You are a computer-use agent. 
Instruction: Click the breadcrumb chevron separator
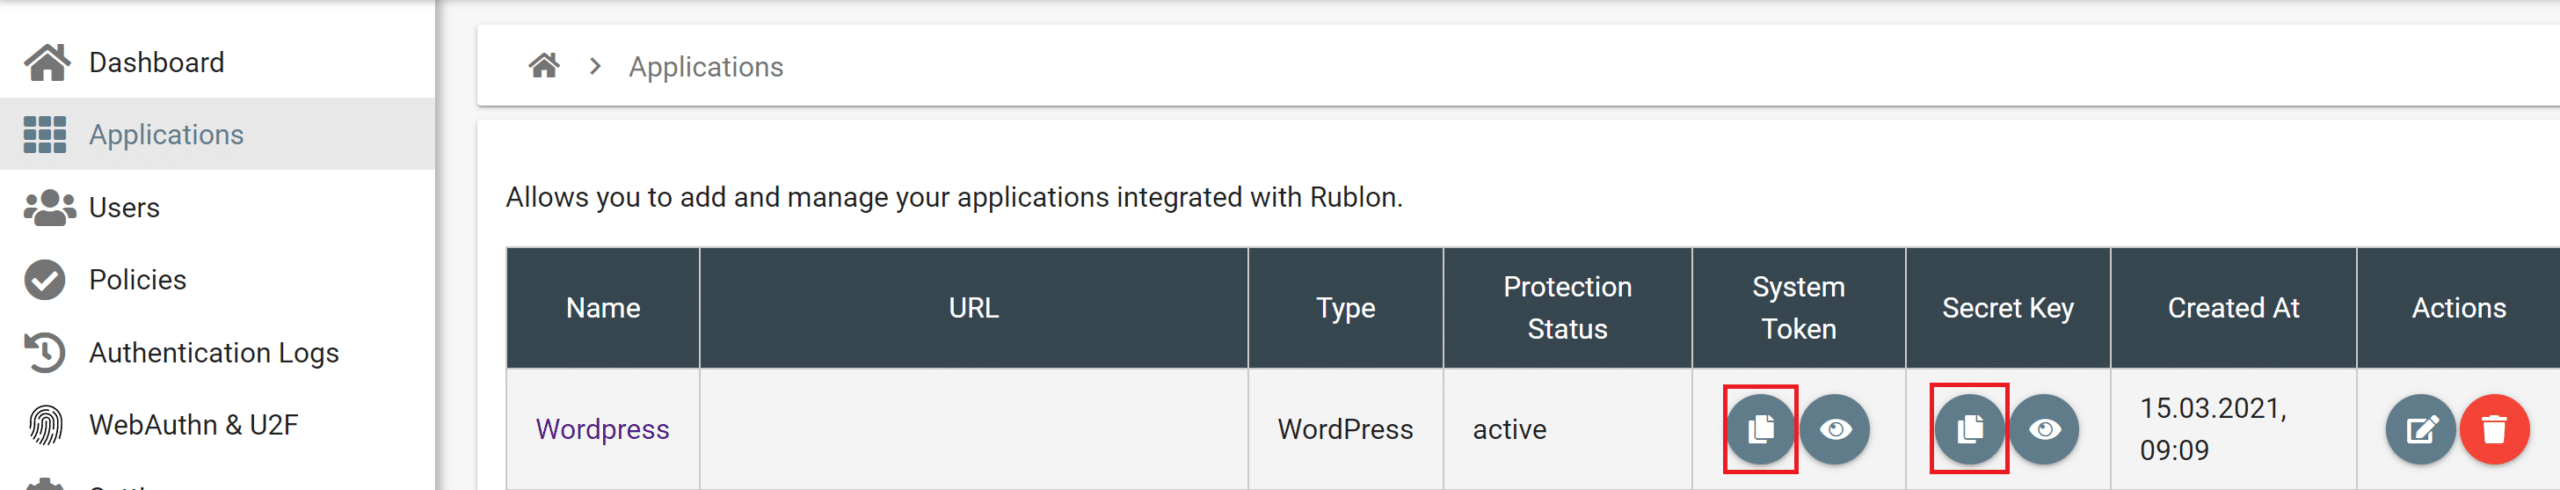coord(596,66)
